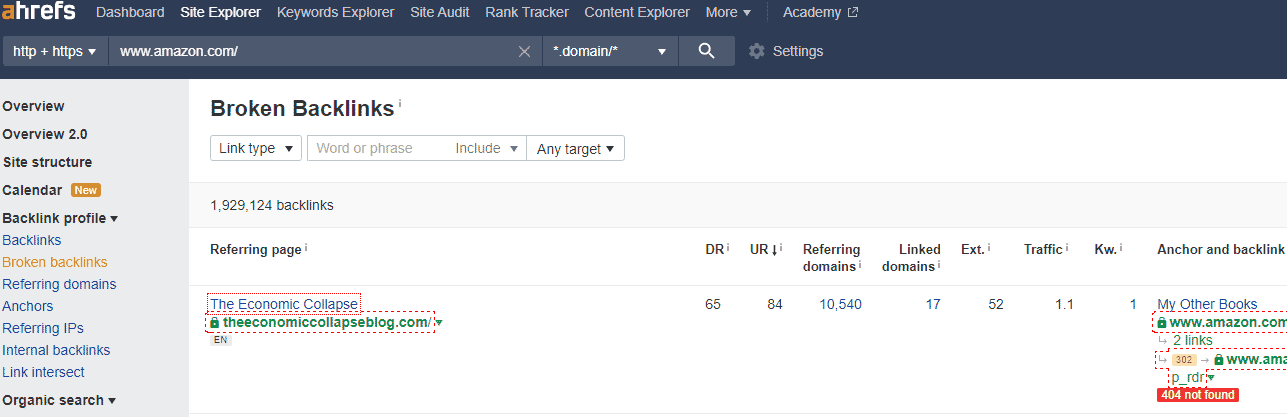The image size is (1287, 417).
Task: Open the *.domain/* mode dropdown
Action: 610,51
